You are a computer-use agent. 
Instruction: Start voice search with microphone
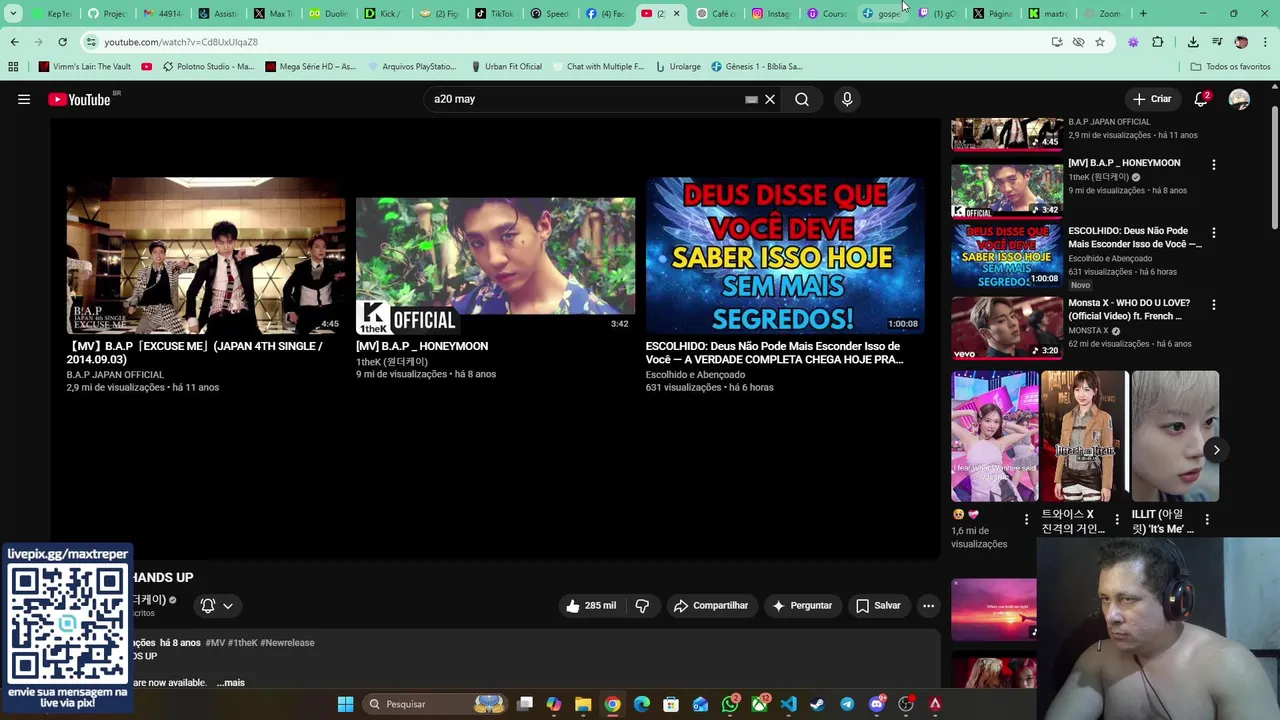847,99
